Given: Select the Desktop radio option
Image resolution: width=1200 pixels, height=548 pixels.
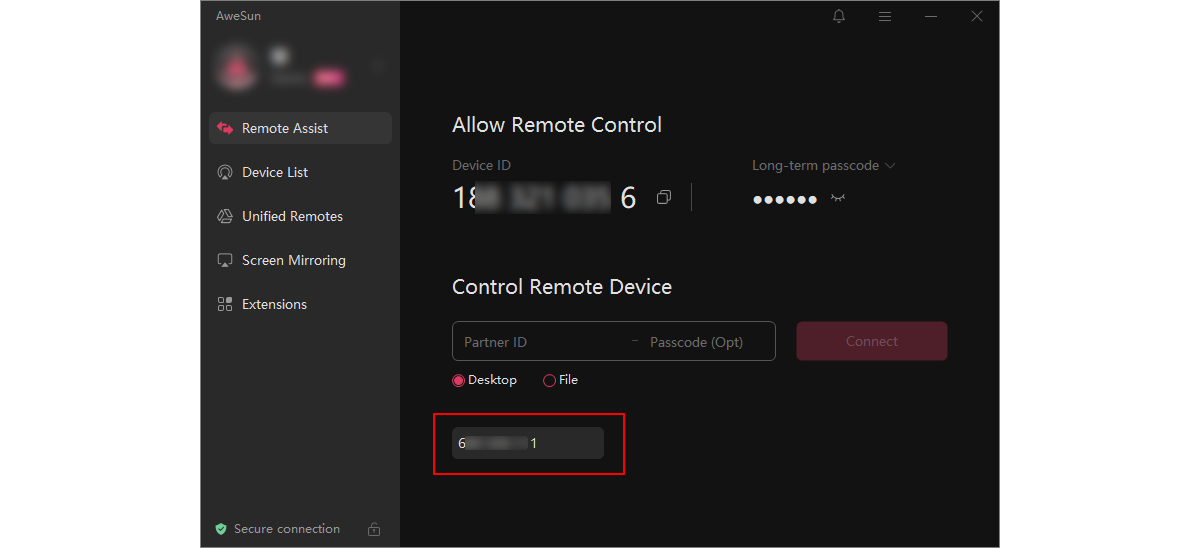Looking at the screenshot, I should (x=459, y=380).
